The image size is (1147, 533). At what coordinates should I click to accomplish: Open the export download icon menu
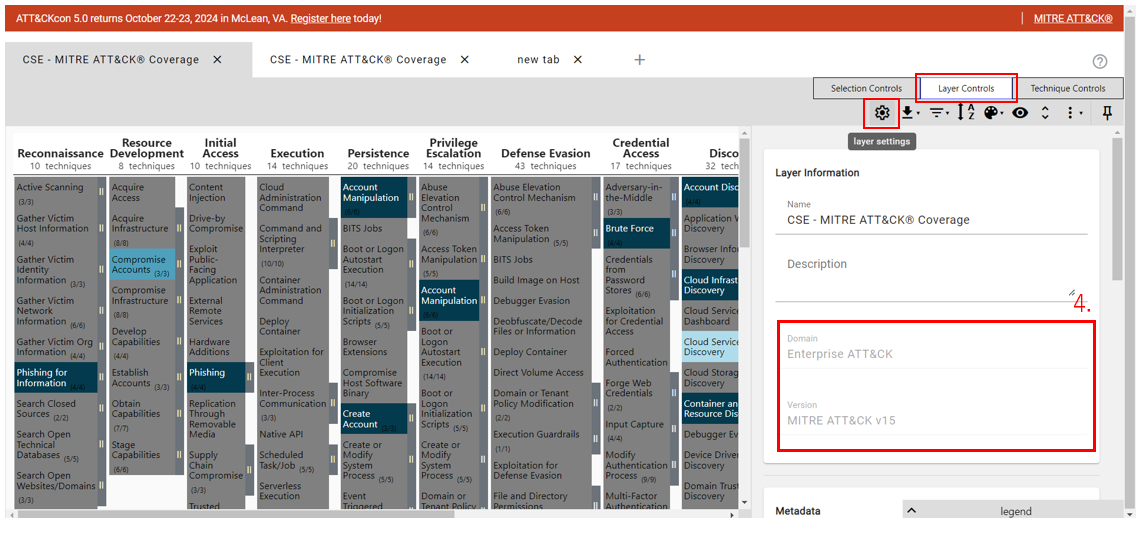point(910,113)
